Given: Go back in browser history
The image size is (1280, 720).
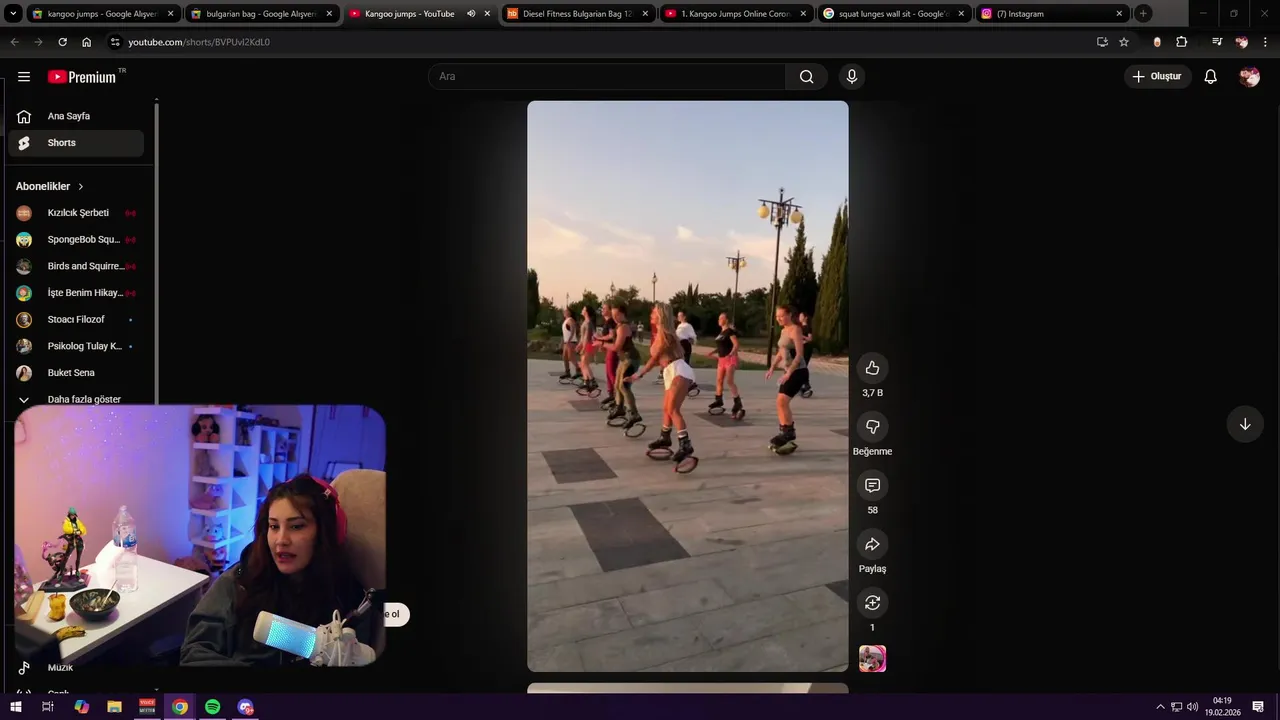Looking at the screenshot, I should pos(14,42).
